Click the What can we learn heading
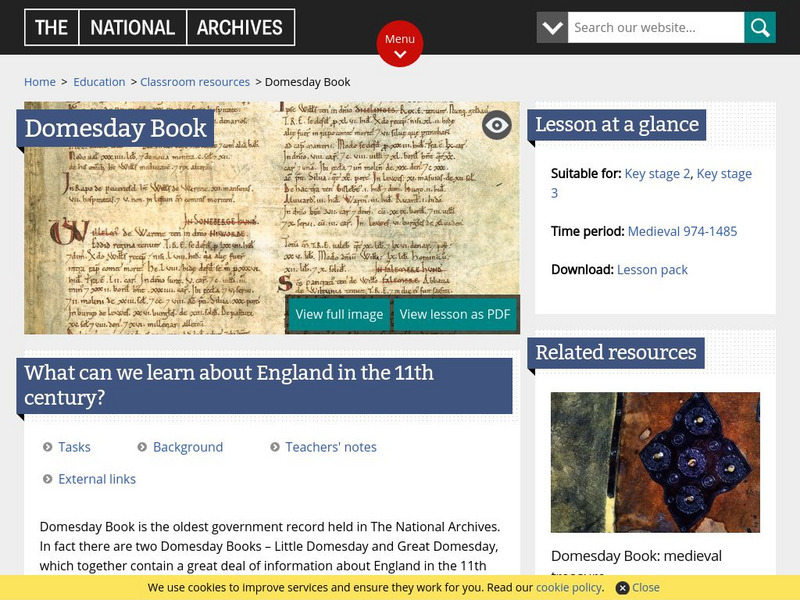This screenshot has width=800, height=600. click(264, 385)
